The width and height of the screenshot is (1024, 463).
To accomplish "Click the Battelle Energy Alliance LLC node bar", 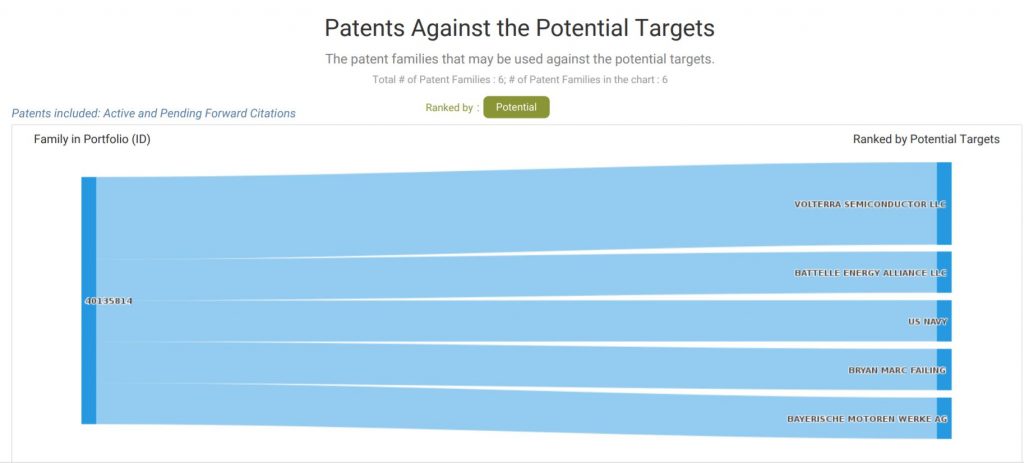I will coord(944,272).
